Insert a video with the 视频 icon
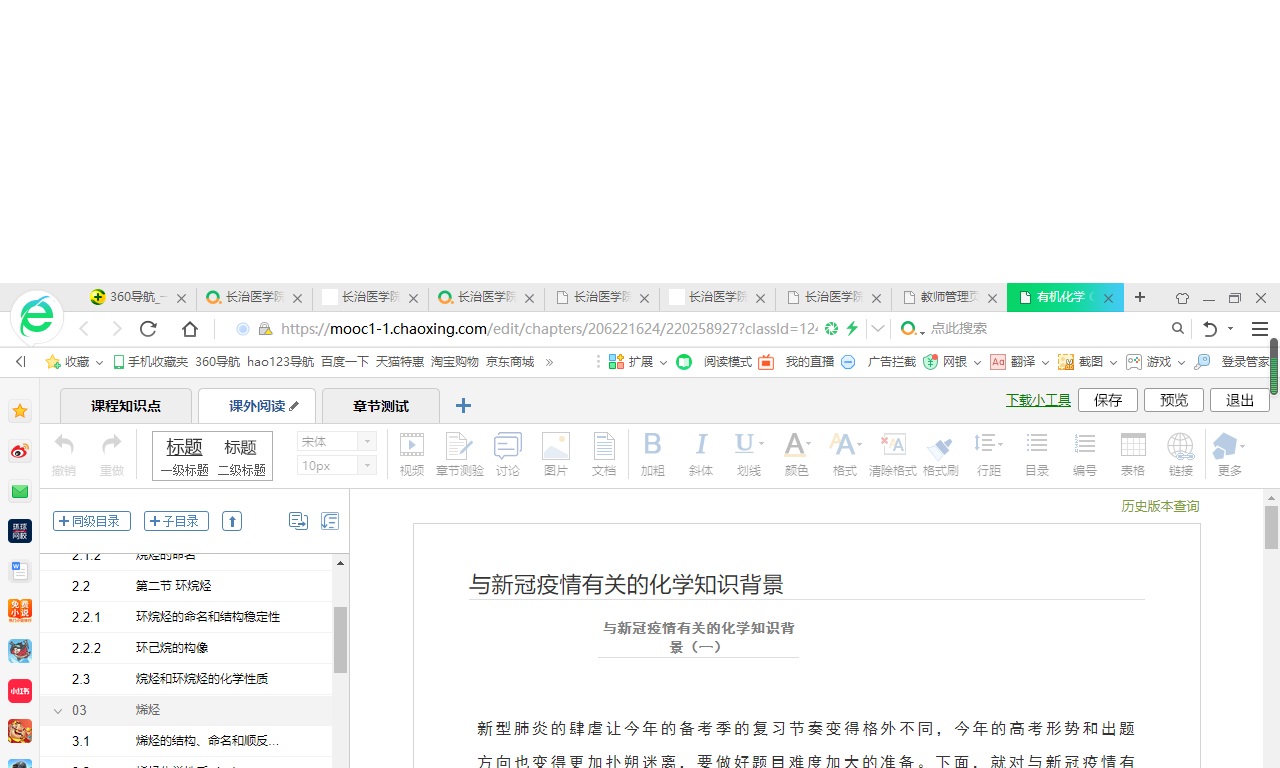Image resolution: width=1280 pixels, height=768 pixels. click(411, 454)
